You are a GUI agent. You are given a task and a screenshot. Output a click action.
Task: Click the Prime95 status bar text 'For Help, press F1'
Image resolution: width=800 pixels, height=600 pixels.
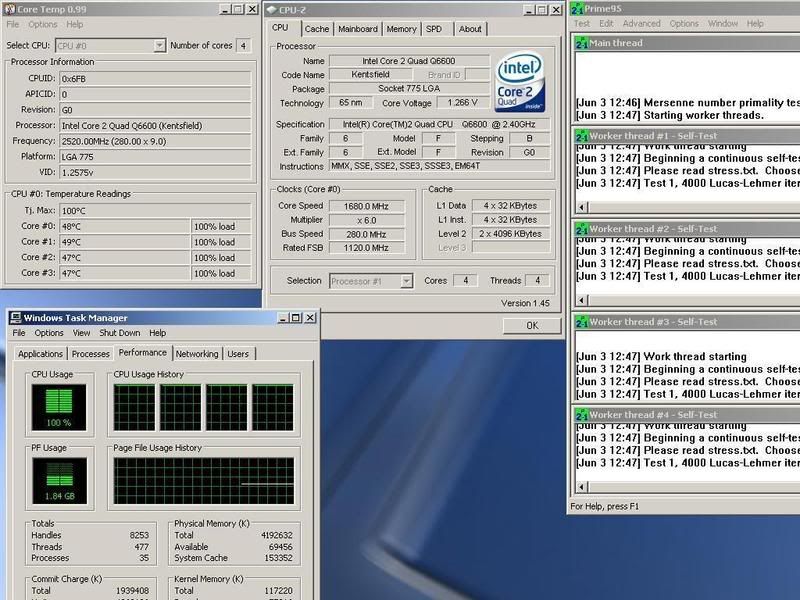[x=605, y=507]
